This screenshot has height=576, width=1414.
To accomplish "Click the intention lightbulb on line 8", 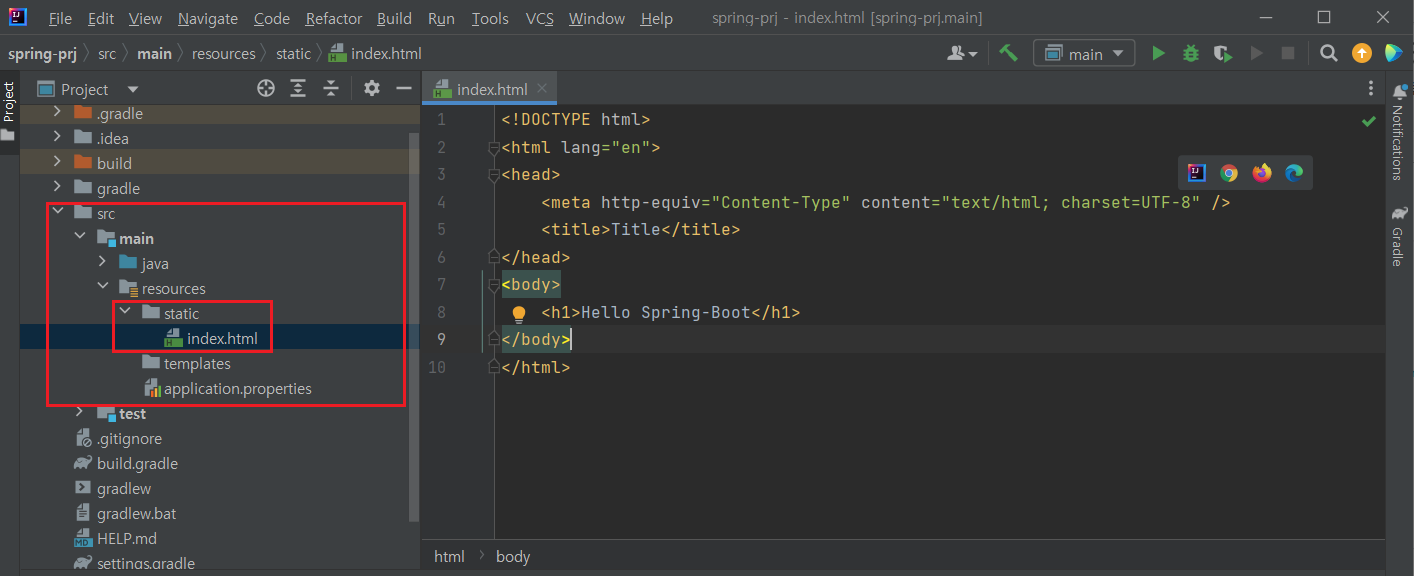I will (519, 313).
